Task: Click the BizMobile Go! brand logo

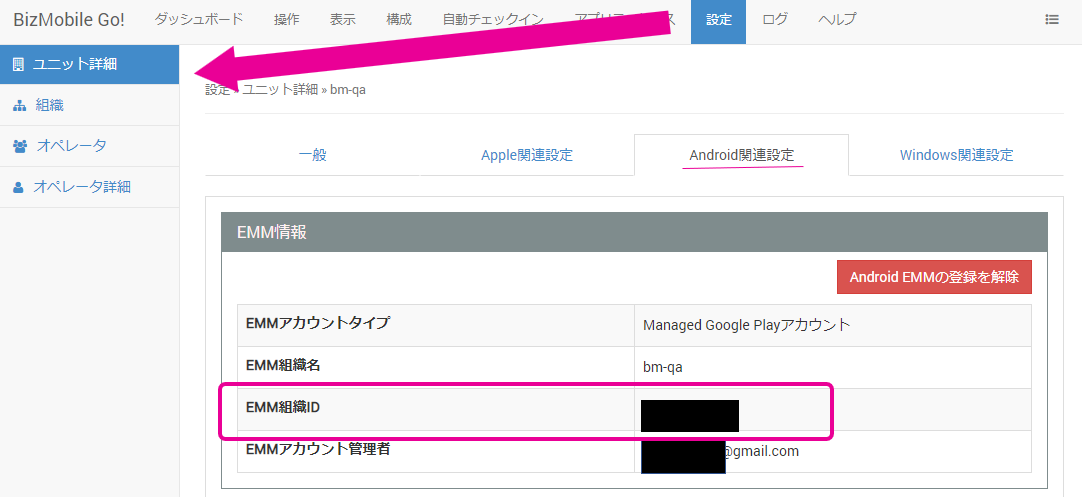Action: [x=68, y=19]
